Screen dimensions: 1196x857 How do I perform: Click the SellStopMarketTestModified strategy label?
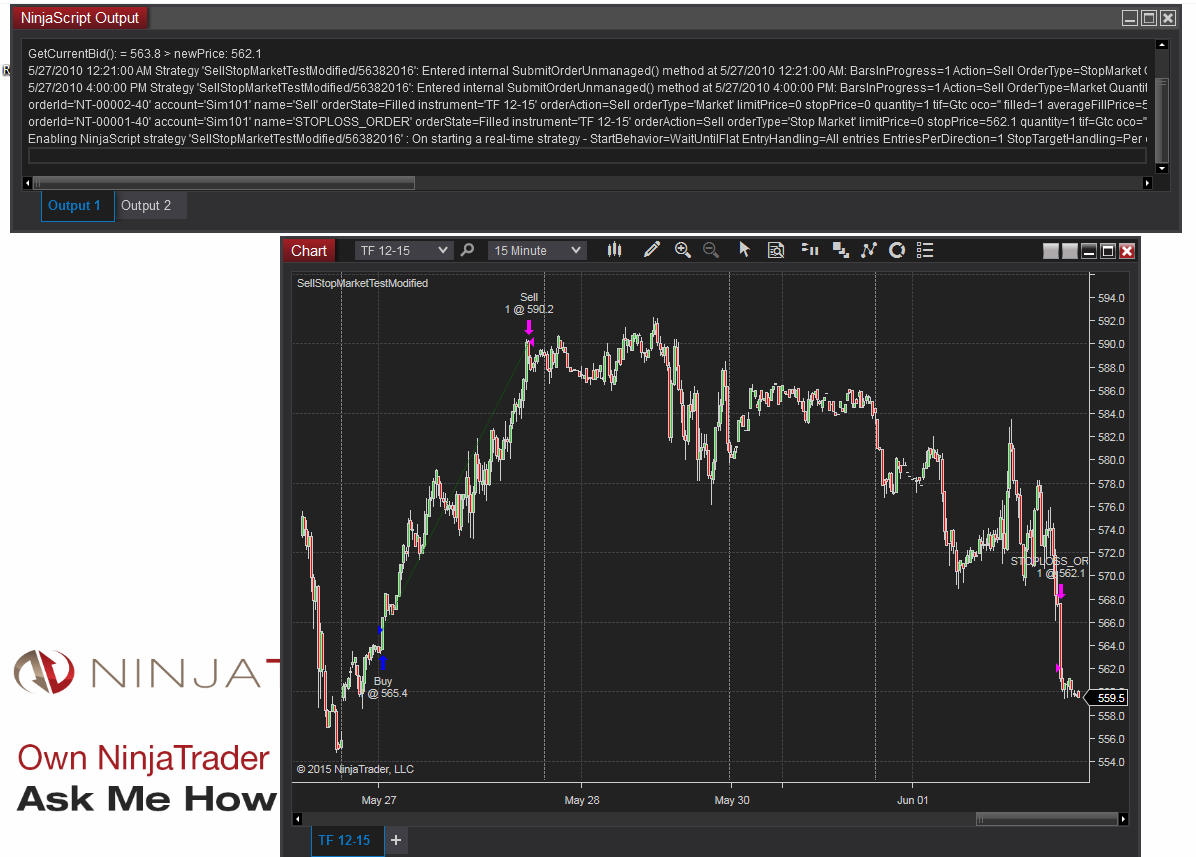(x=362, y=283)
